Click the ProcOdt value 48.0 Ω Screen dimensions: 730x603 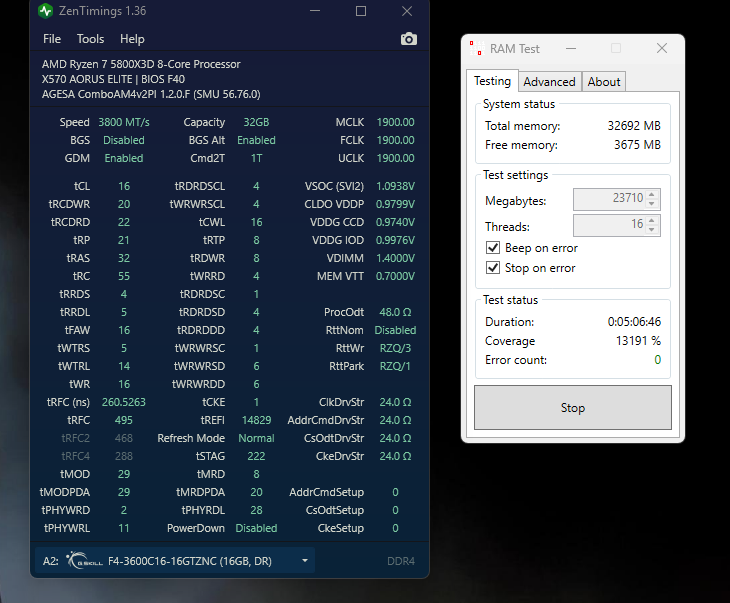pyautogui.click(x=395, y=312)
